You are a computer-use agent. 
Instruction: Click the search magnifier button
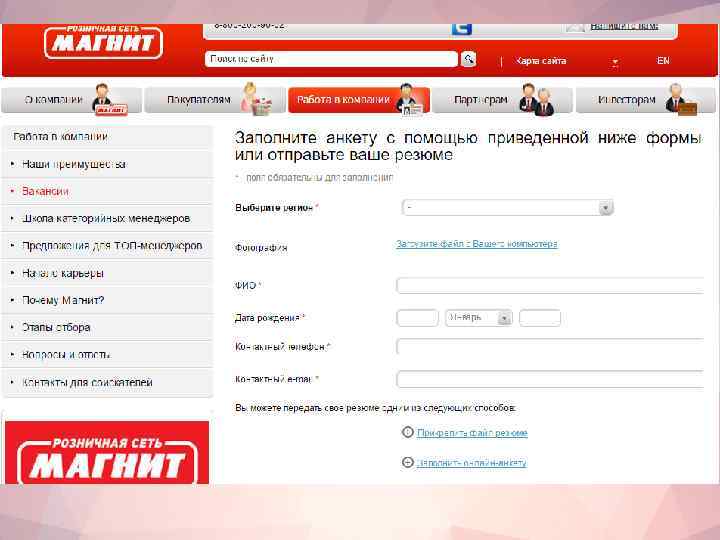468,59
